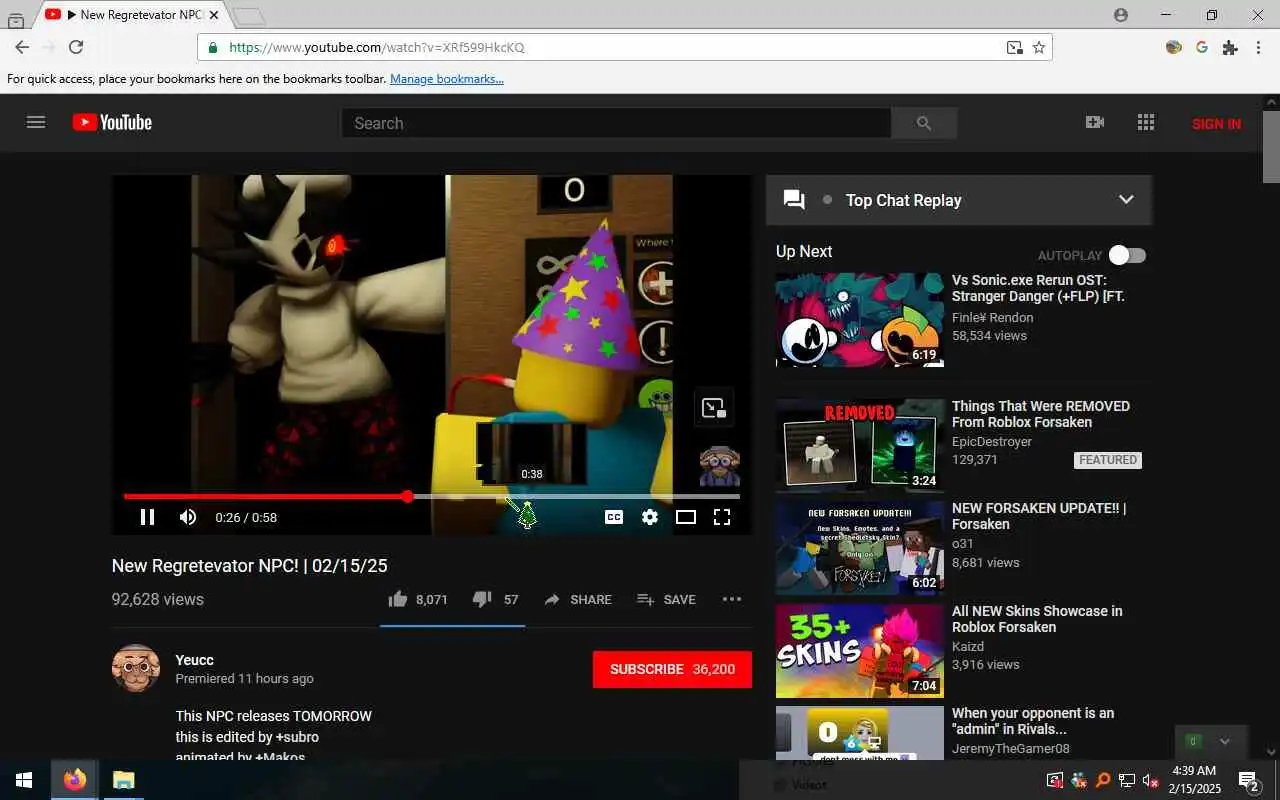Open the YouTube apps grid icon
The width and height of the screenshot is (1280, 800).
tap(1146, 122)
